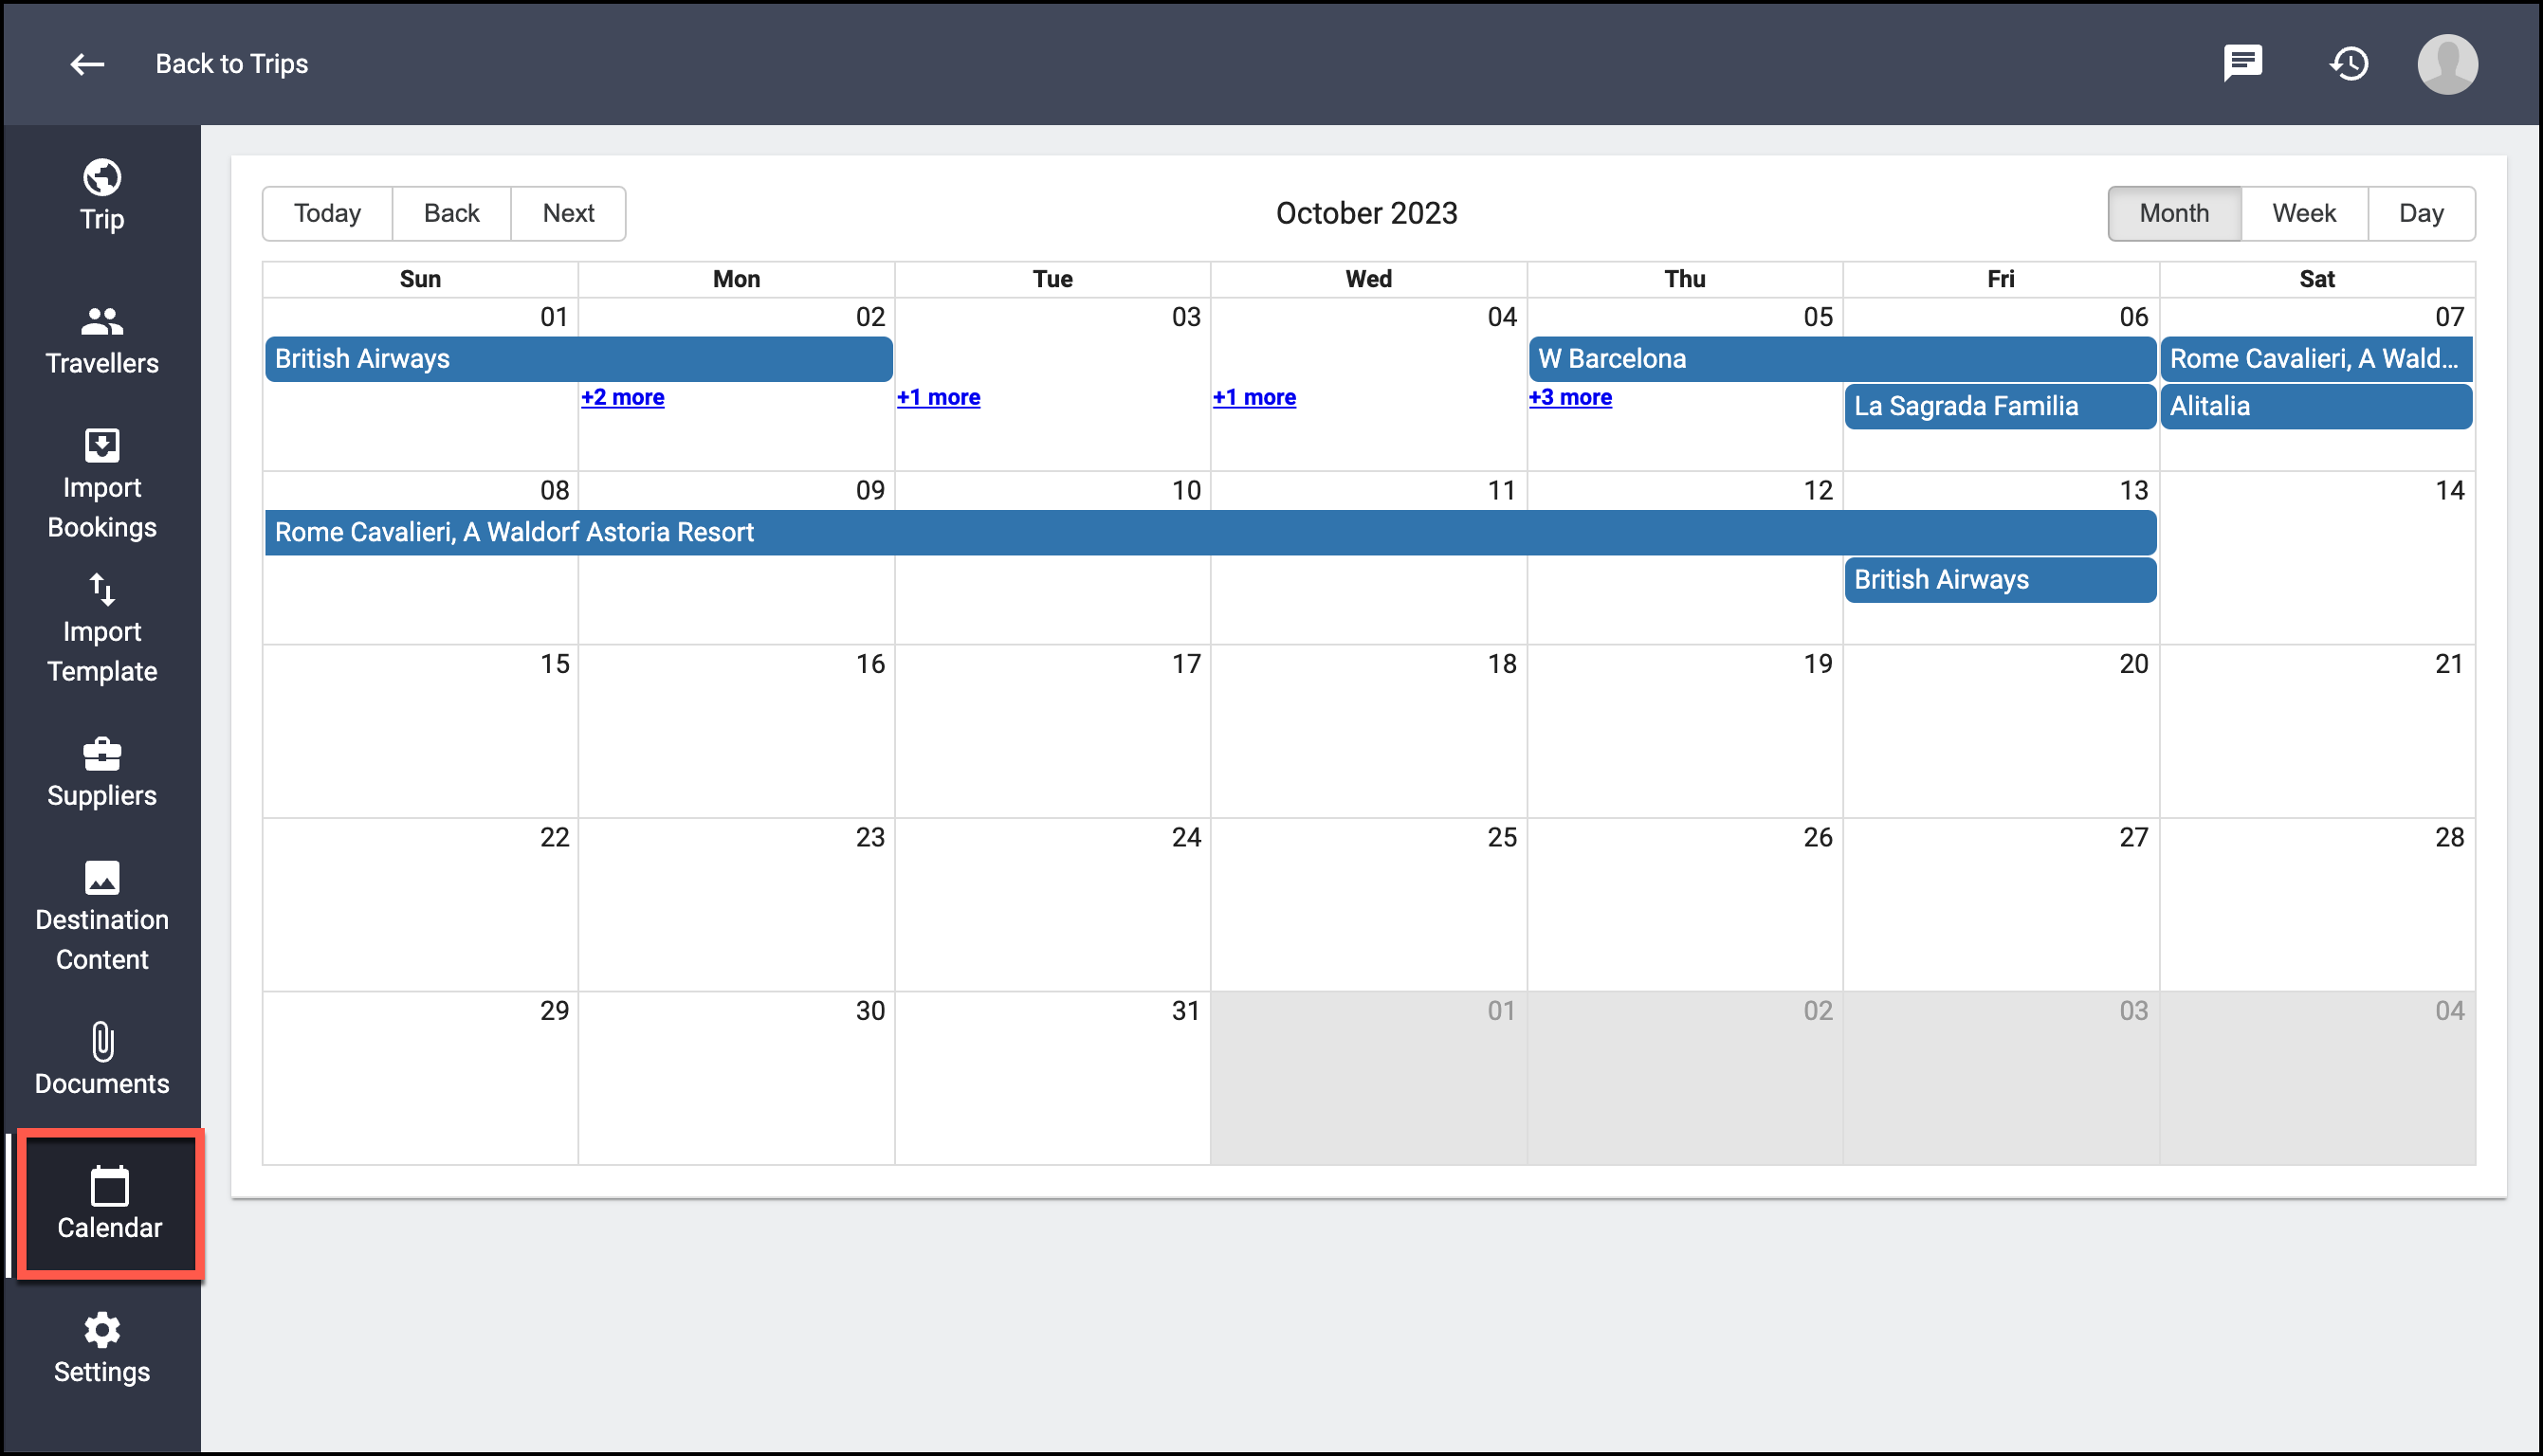Select date 02 in first week
Screen dimensions: 2543x1456
870,317
